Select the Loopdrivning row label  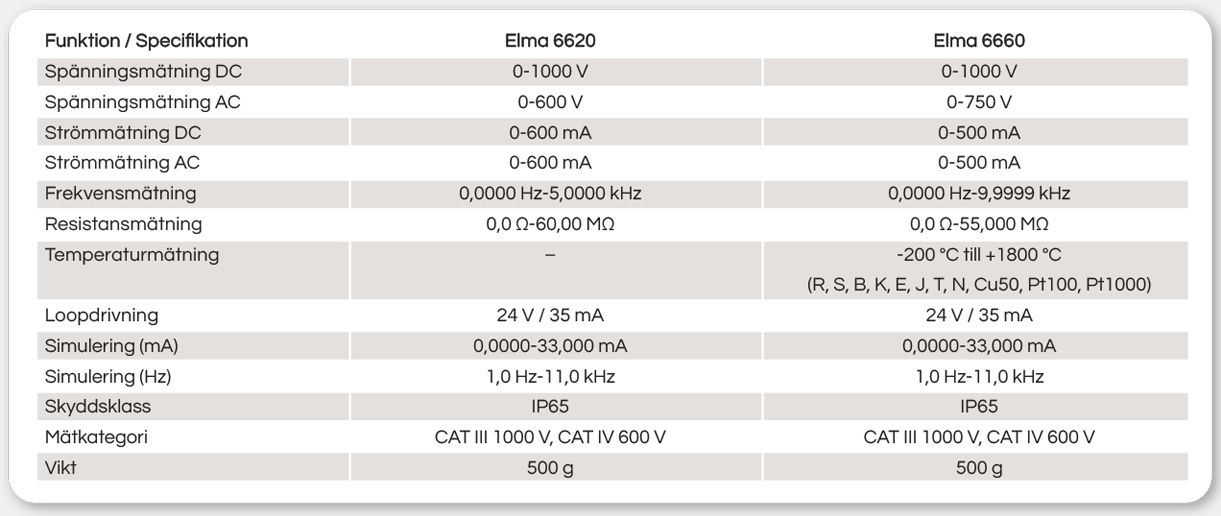pyautogui.click(x=102, y=315)
